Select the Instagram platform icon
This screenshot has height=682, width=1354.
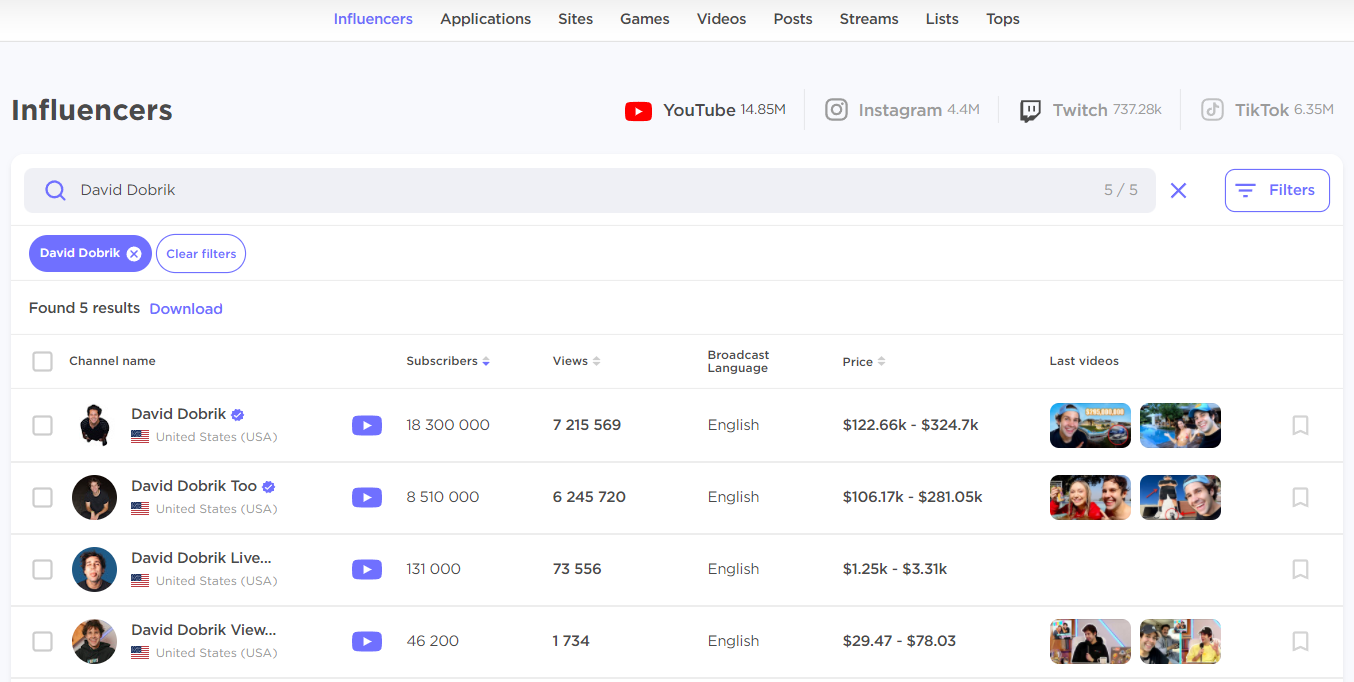[x=836, y=110]
